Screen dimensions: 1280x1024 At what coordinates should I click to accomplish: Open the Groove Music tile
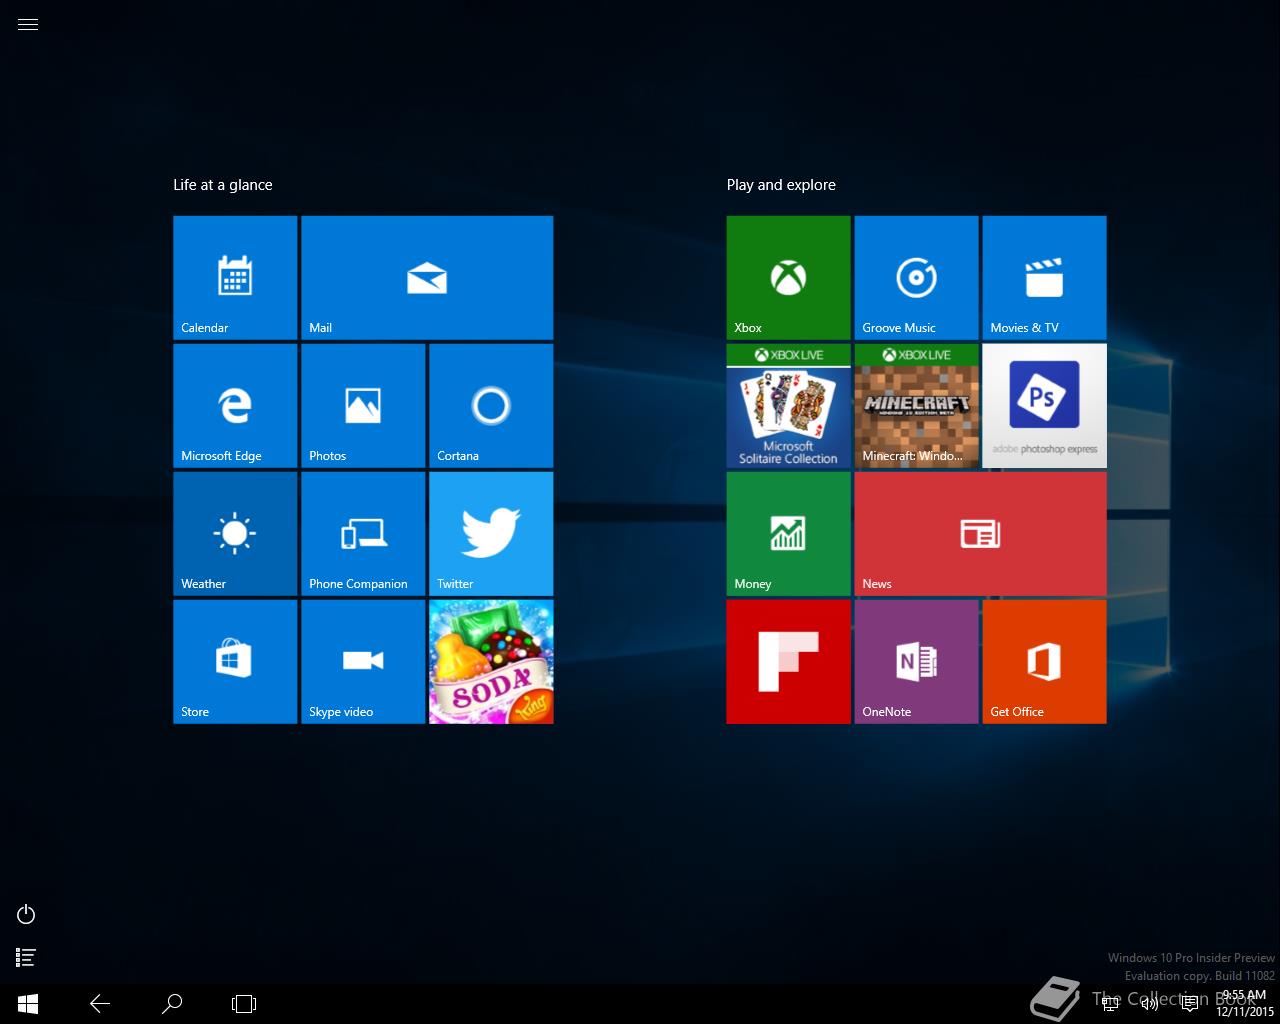pos(917,278)
